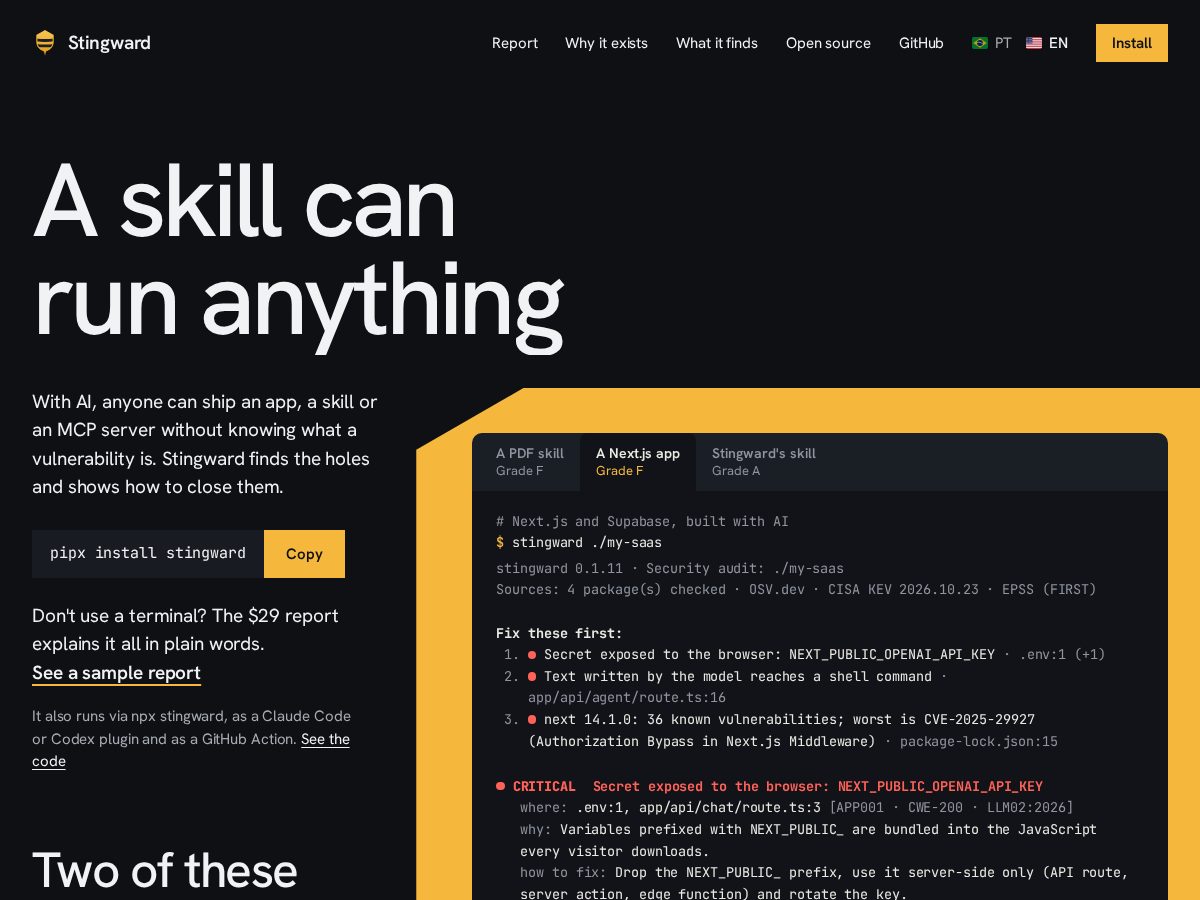Click 'stingward 0.1.11 · Security audit' line
Viewport: 1200px width, 900px height.
click(670, 568)
